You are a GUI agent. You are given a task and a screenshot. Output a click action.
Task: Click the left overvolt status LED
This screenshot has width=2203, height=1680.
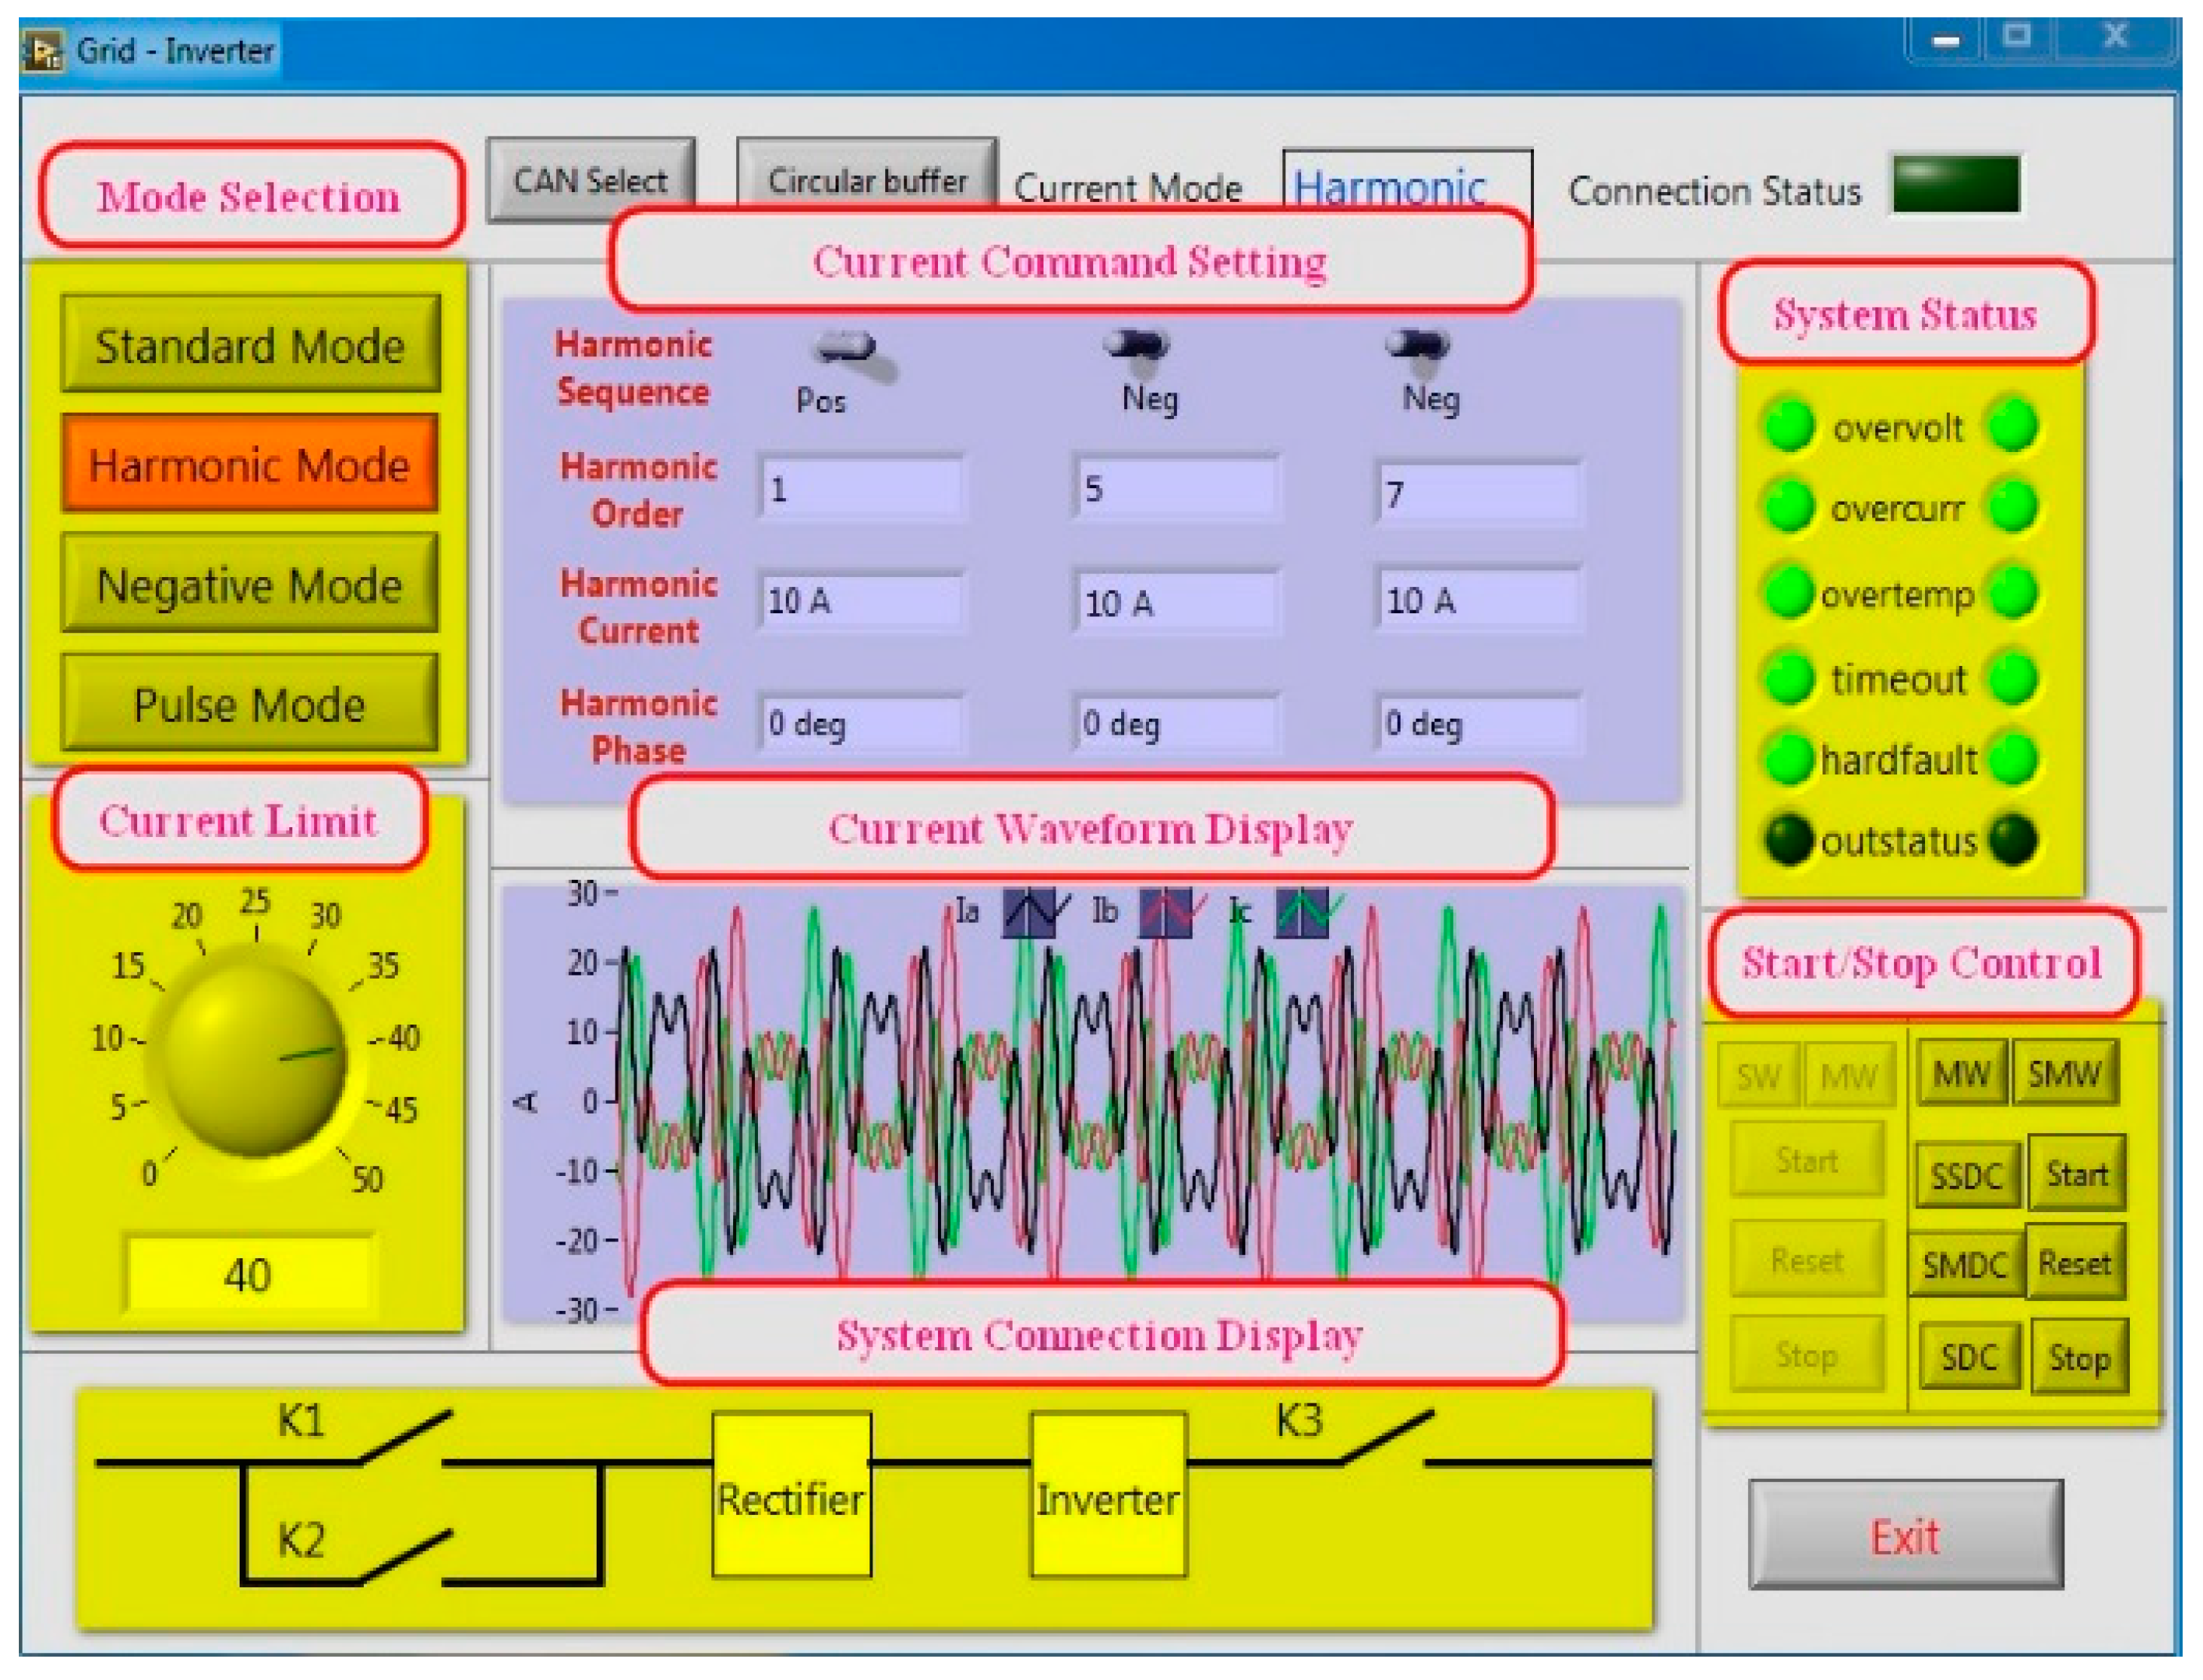[x=1788, y=424]
